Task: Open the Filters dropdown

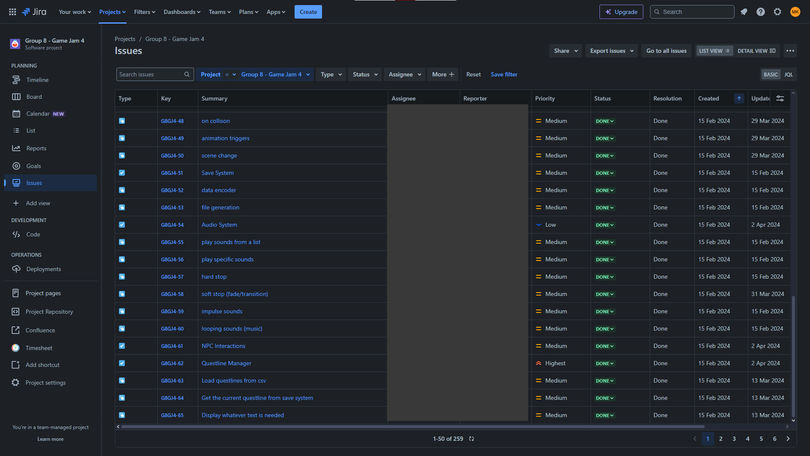Action: click(x=144, y=12)
